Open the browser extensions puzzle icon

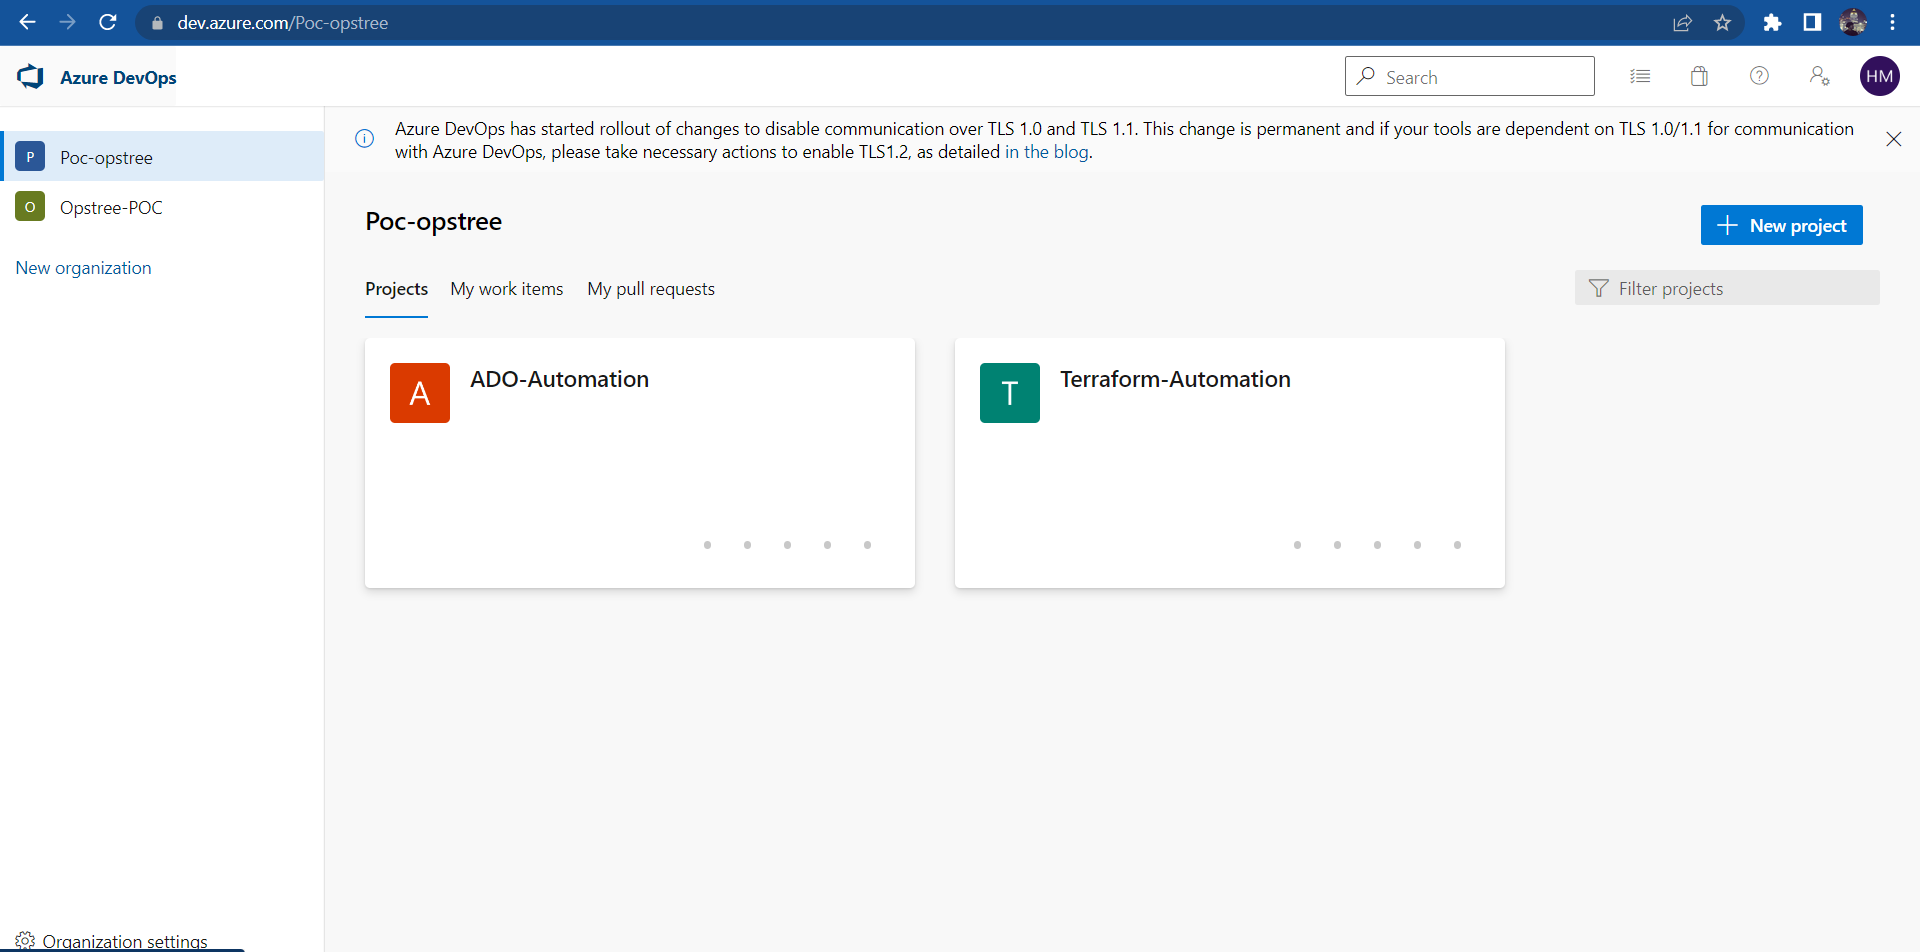(x=1772, y=22)
